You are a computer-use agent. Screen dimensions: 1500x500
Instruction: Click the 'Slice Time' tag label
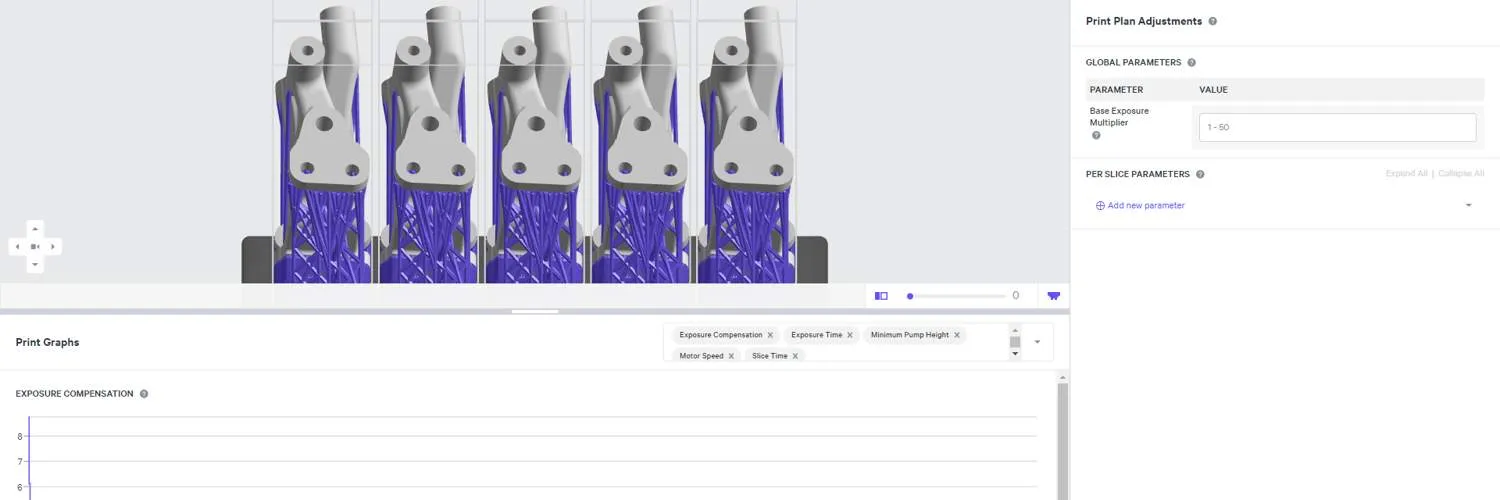pos(770,356)
